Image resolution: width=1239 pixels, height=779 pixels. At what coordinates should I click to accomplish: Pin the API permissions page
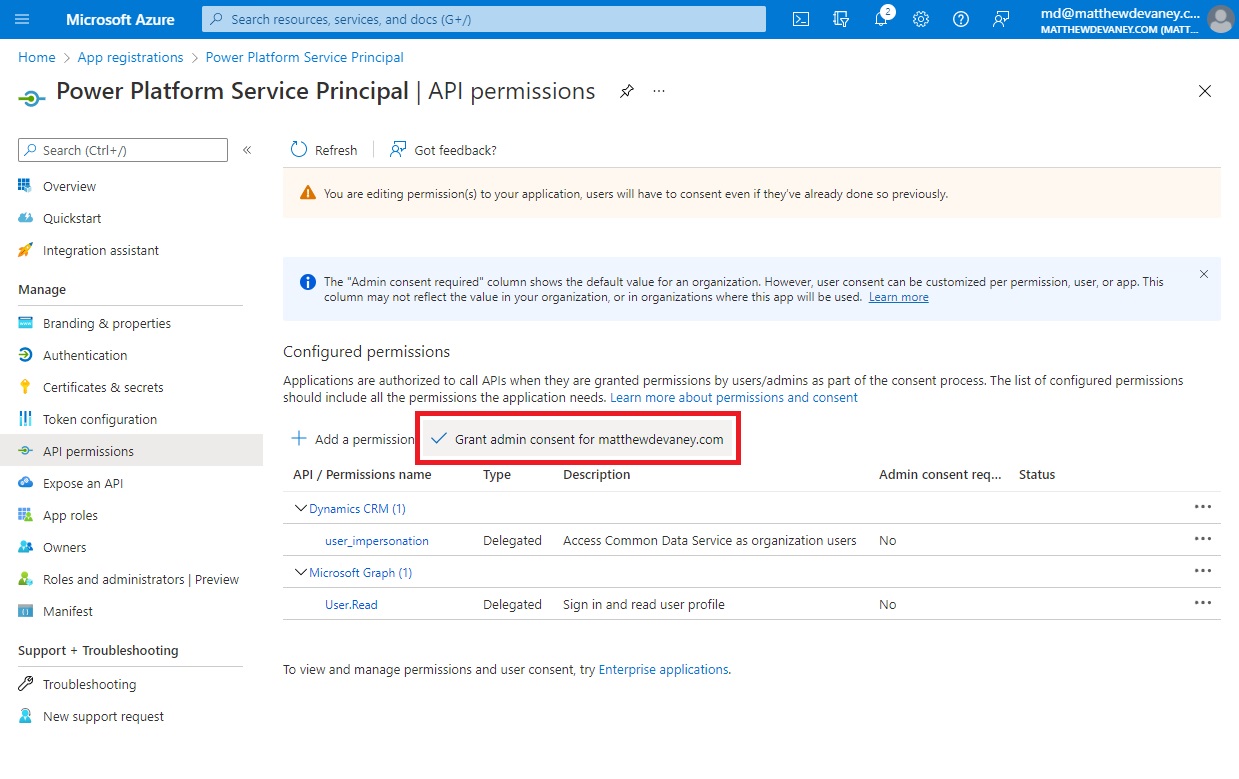click(x=627, y=91)
